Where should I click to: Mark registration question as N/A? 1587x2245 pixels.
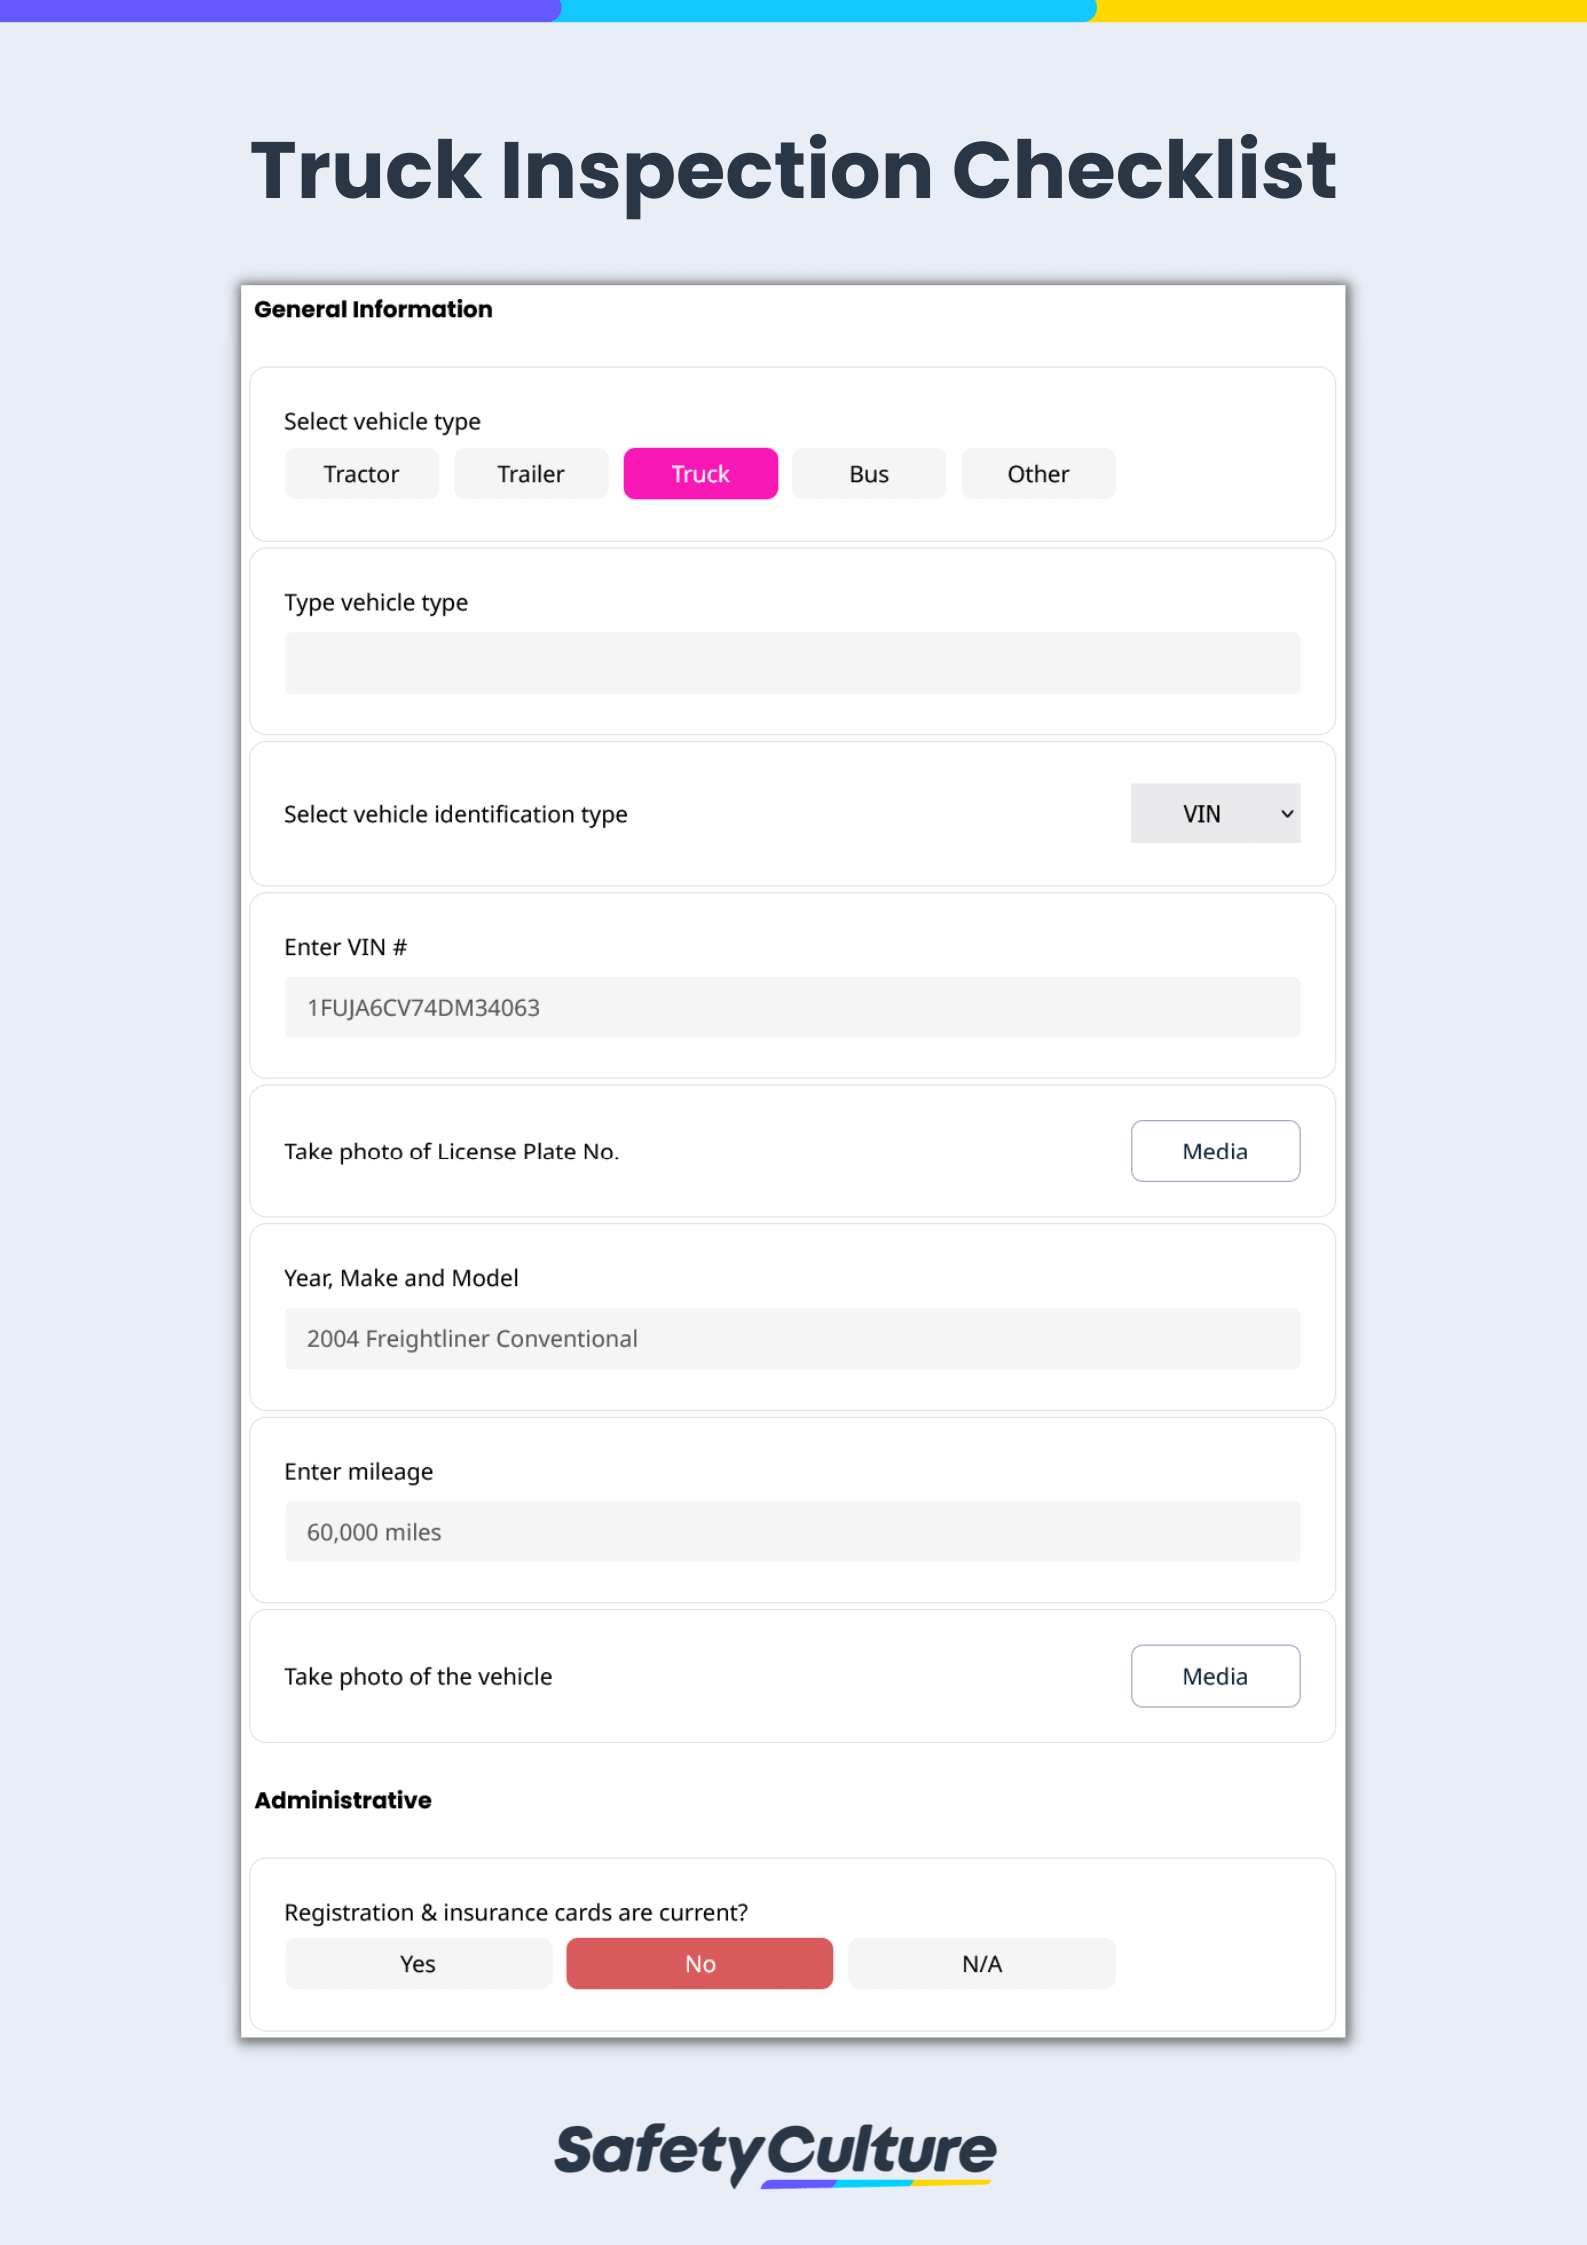coord(982,1963)
